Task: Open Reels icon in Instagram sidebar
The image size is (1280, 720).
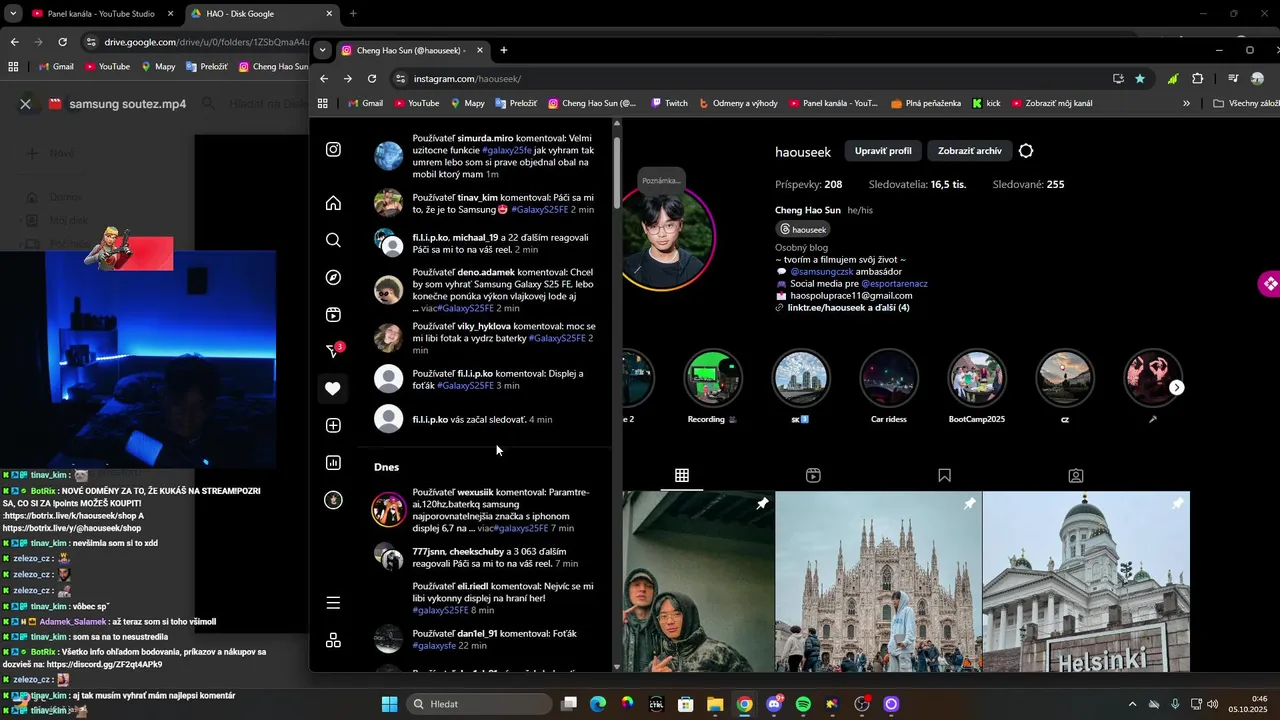Action: 333,314
